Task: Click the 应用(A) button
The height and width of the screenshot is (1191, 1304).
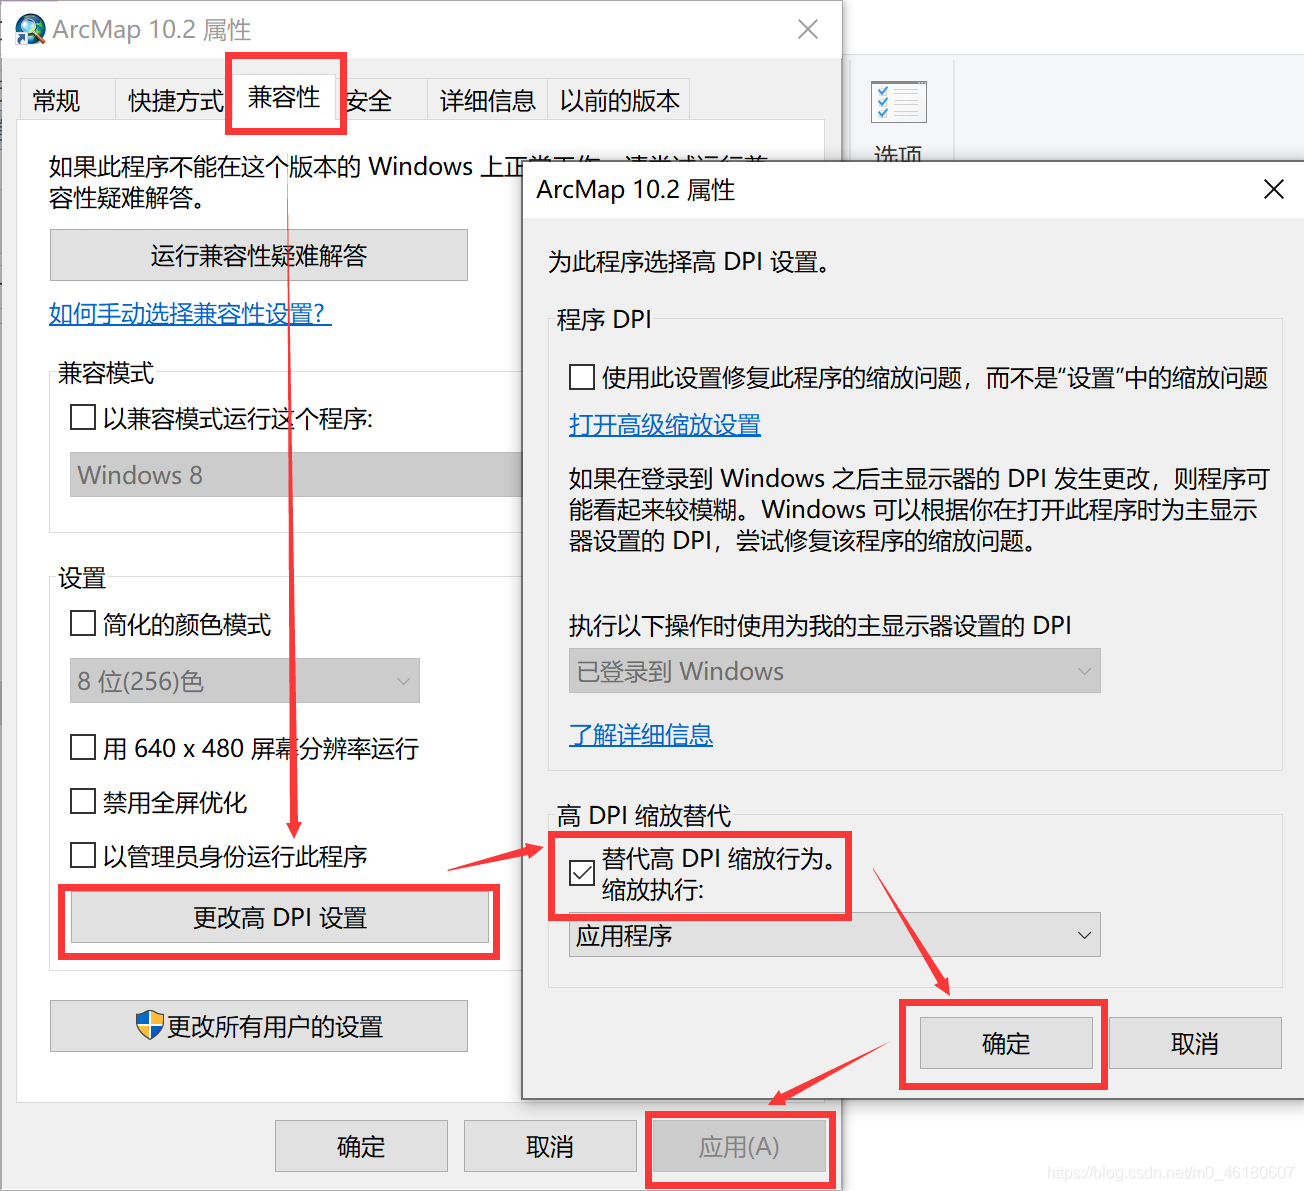Action: click(x=739, y=1146)
